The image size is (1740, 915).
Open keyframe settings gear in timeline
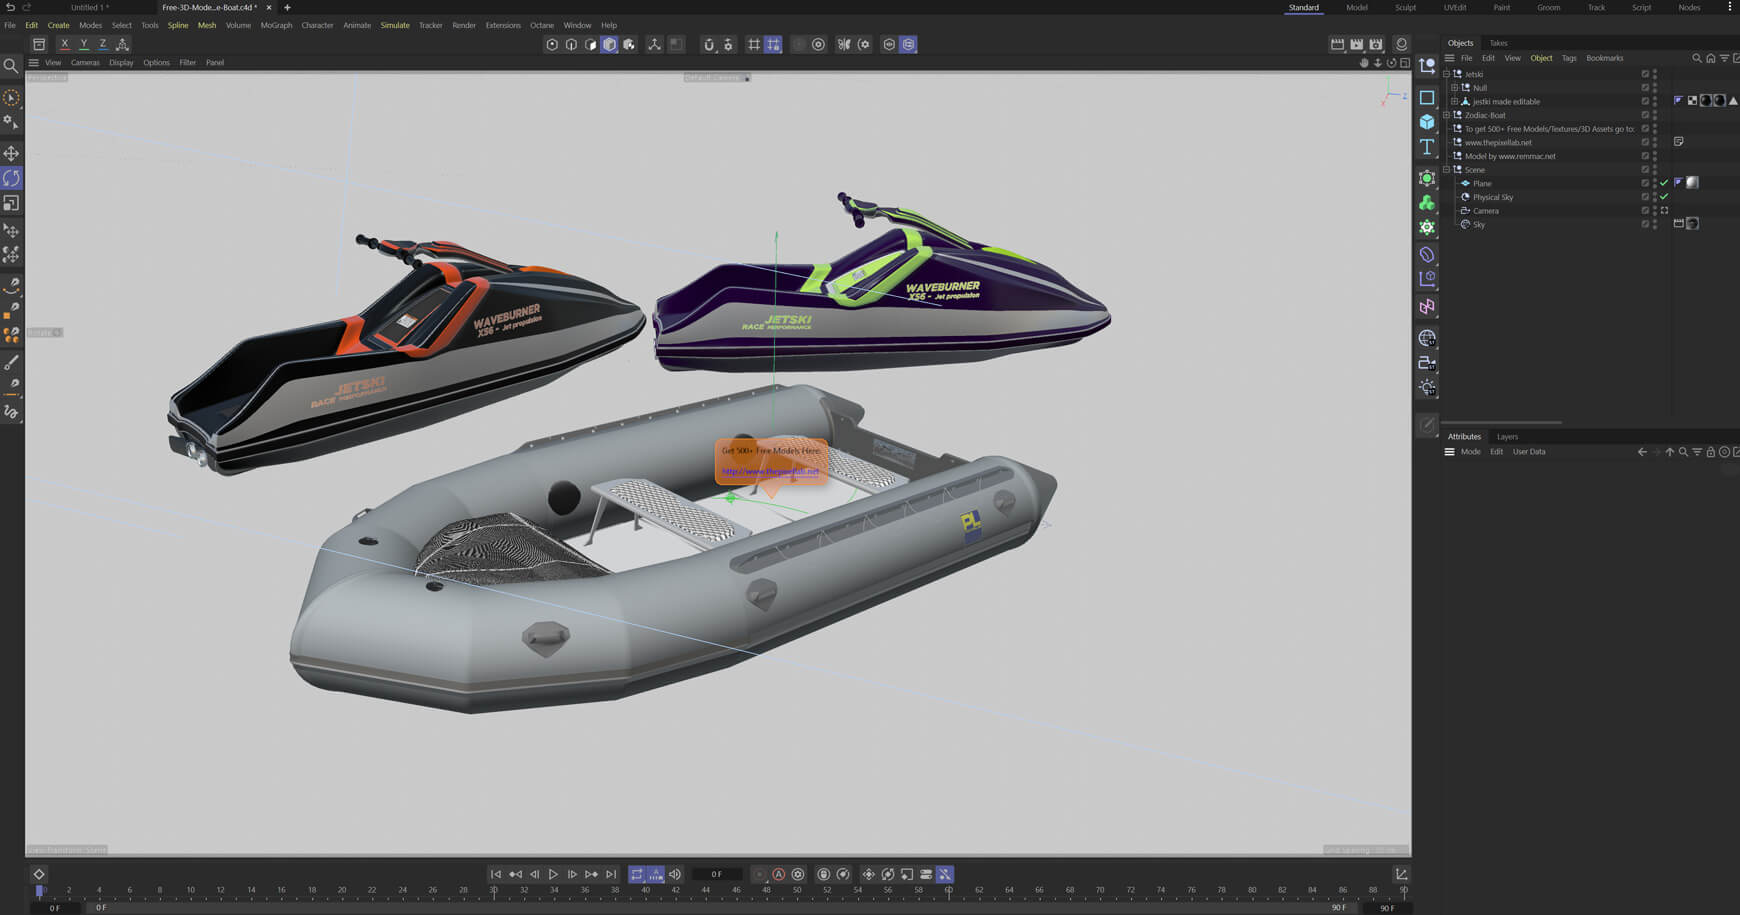pyautogui.click(x=798, y=874)
